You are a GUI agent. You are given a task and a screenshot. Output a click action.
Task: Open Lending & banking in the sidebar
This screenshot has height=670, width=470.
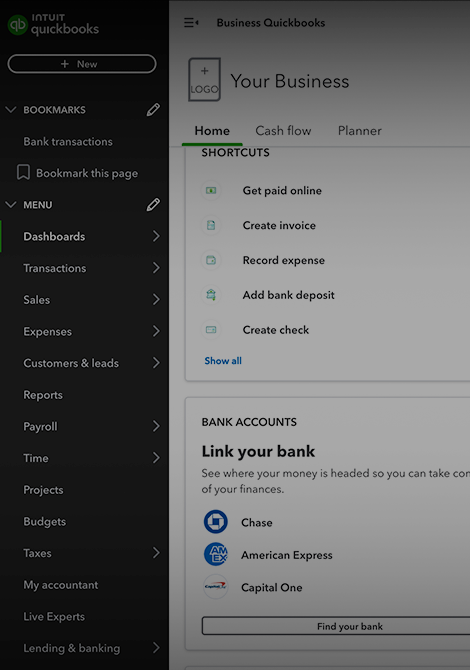pyautogui.click(x=71, y=648)
